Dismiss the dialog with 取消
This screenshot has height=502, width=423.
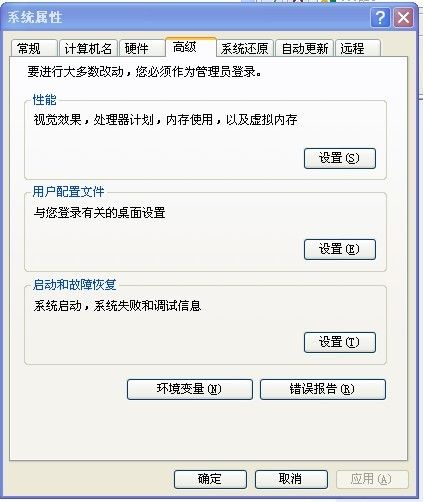(x=291, y=479)
